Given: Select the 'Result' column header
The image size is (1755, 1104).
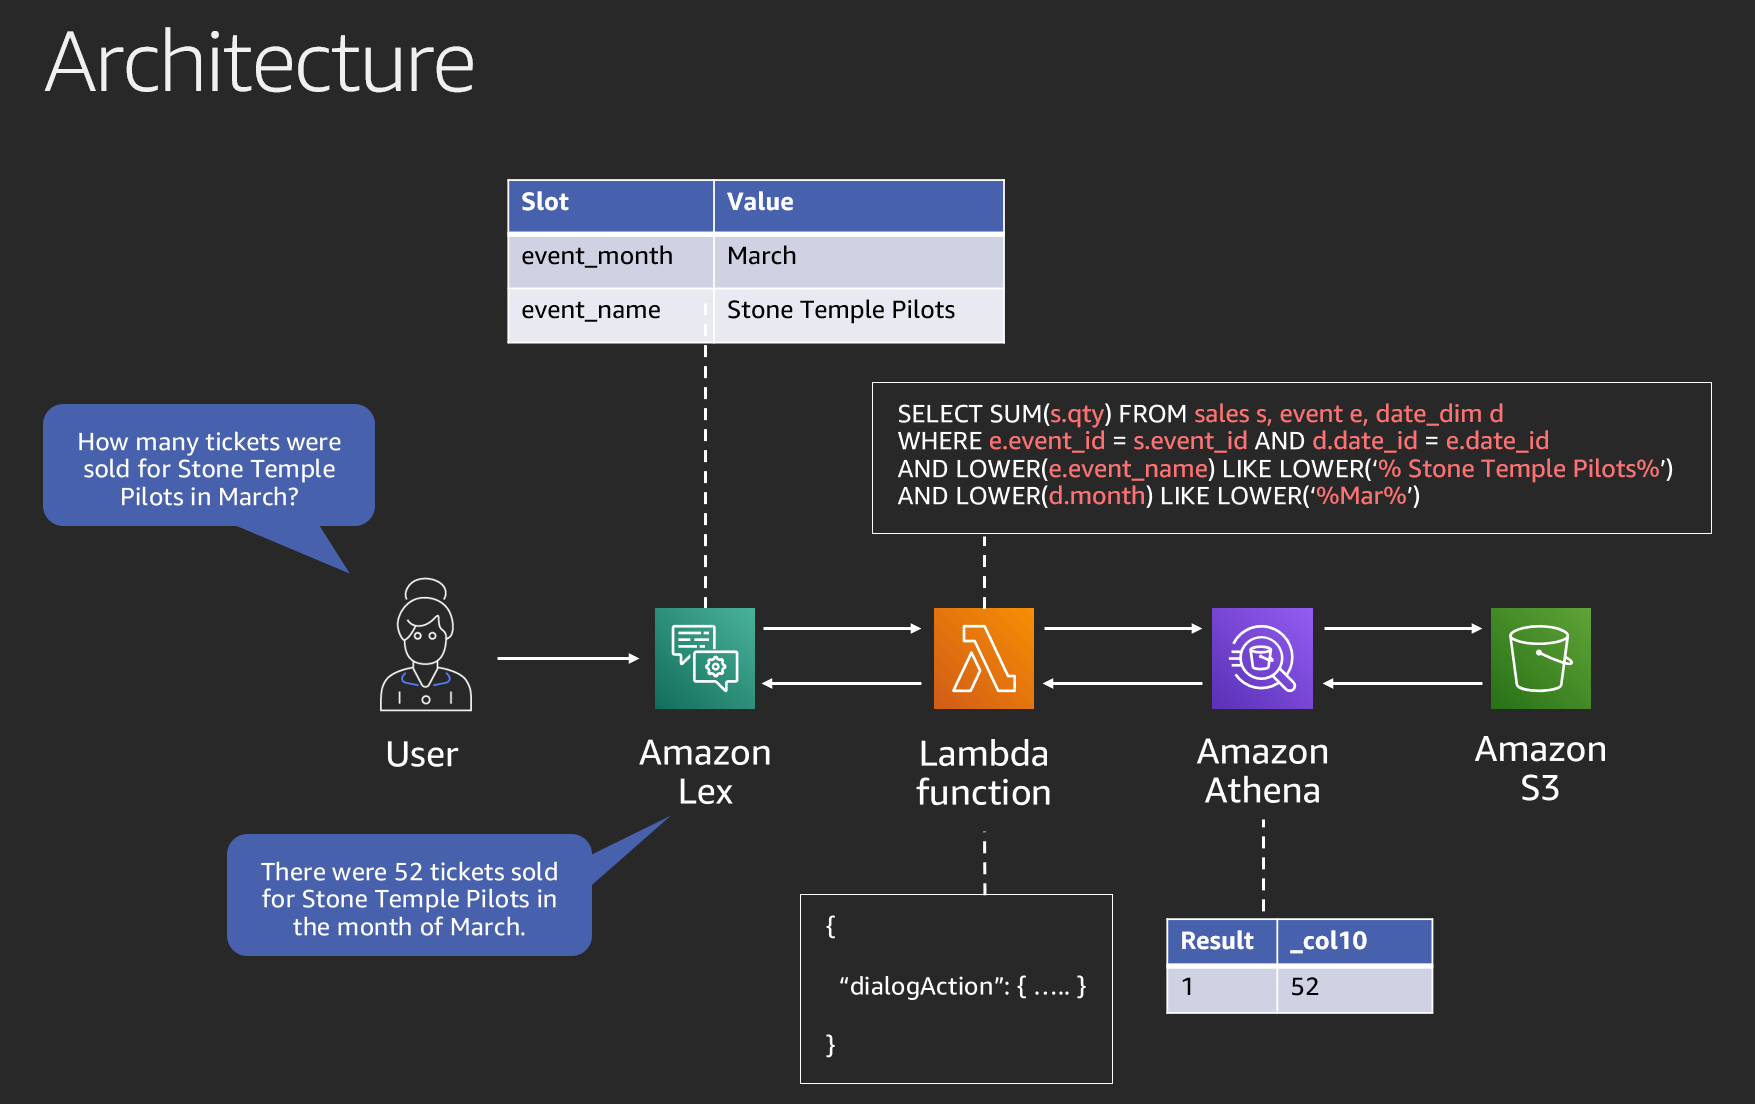Looking at the screenshot, I should (1222, 942).
